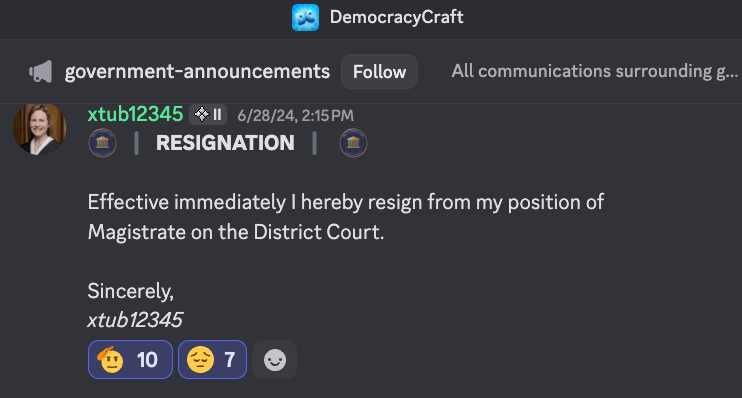Open the courthouse emoji right of RESIGNATION

pos(353,143)
